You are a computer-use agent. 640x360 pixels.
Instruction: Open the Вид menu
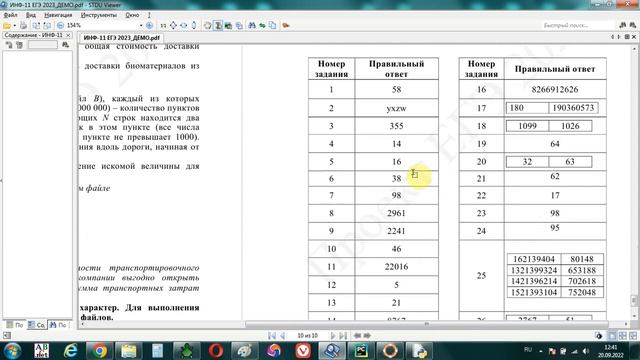point(31,15)
